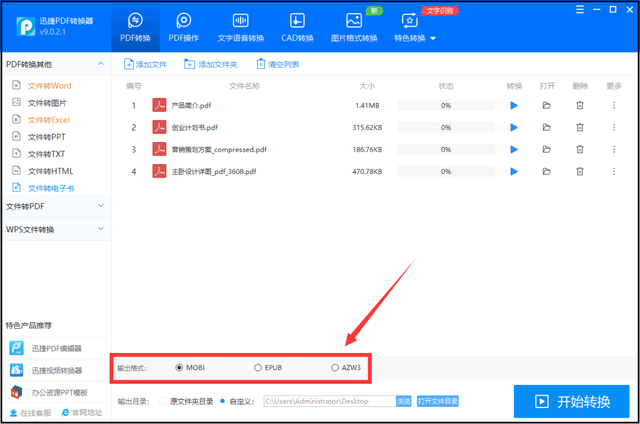Open 在线客服 support link
640x424 pixels.
(x=31, y=413)
